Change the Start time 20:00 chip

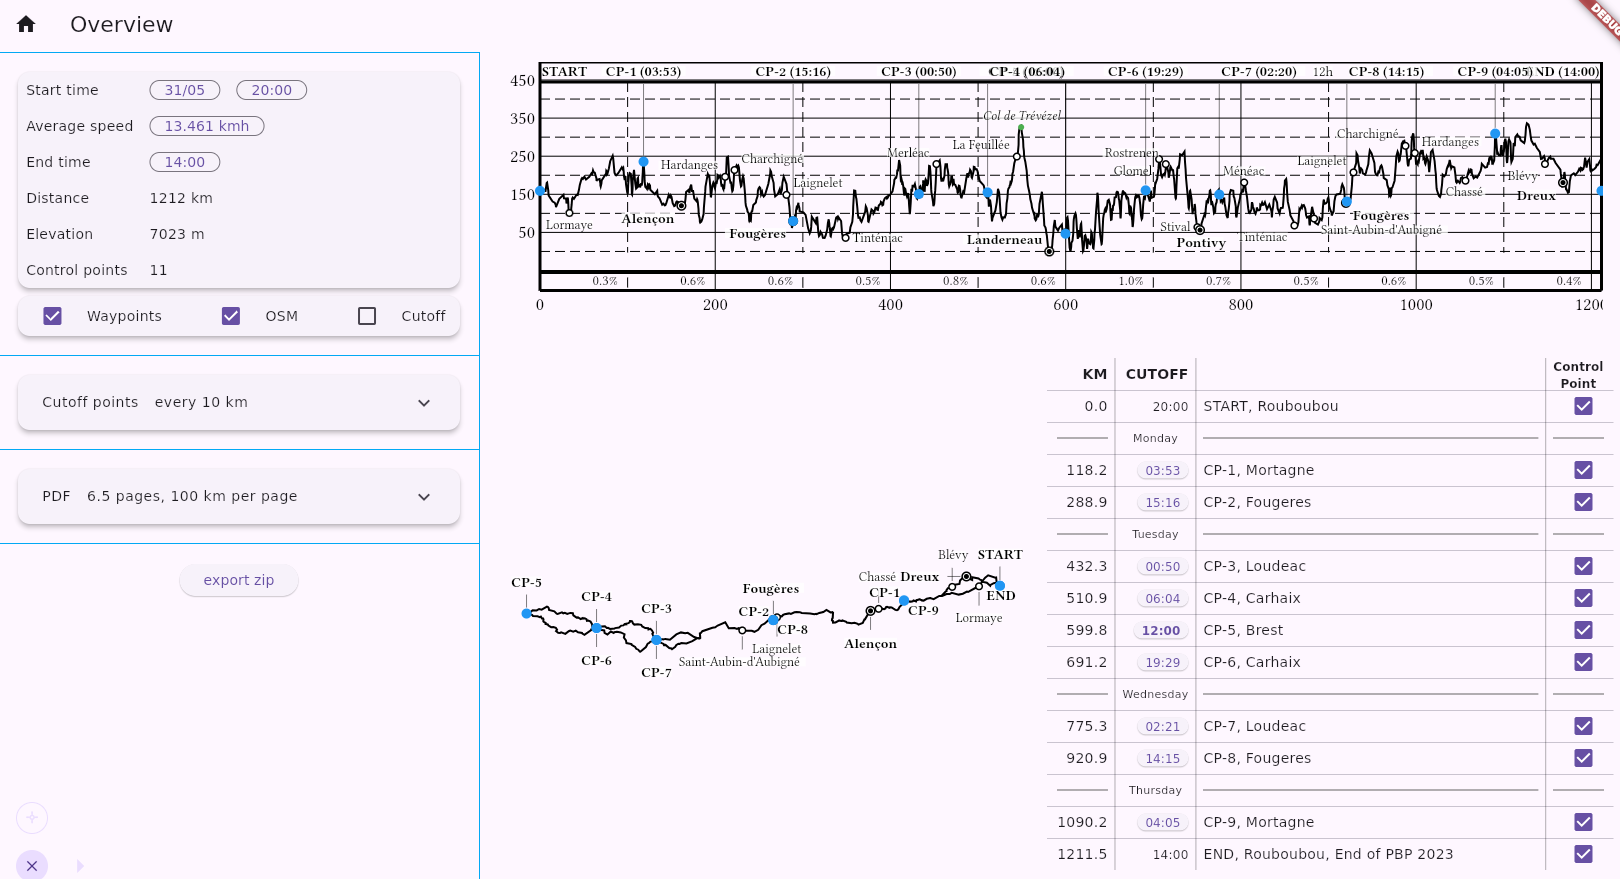[x=272, y=90]
